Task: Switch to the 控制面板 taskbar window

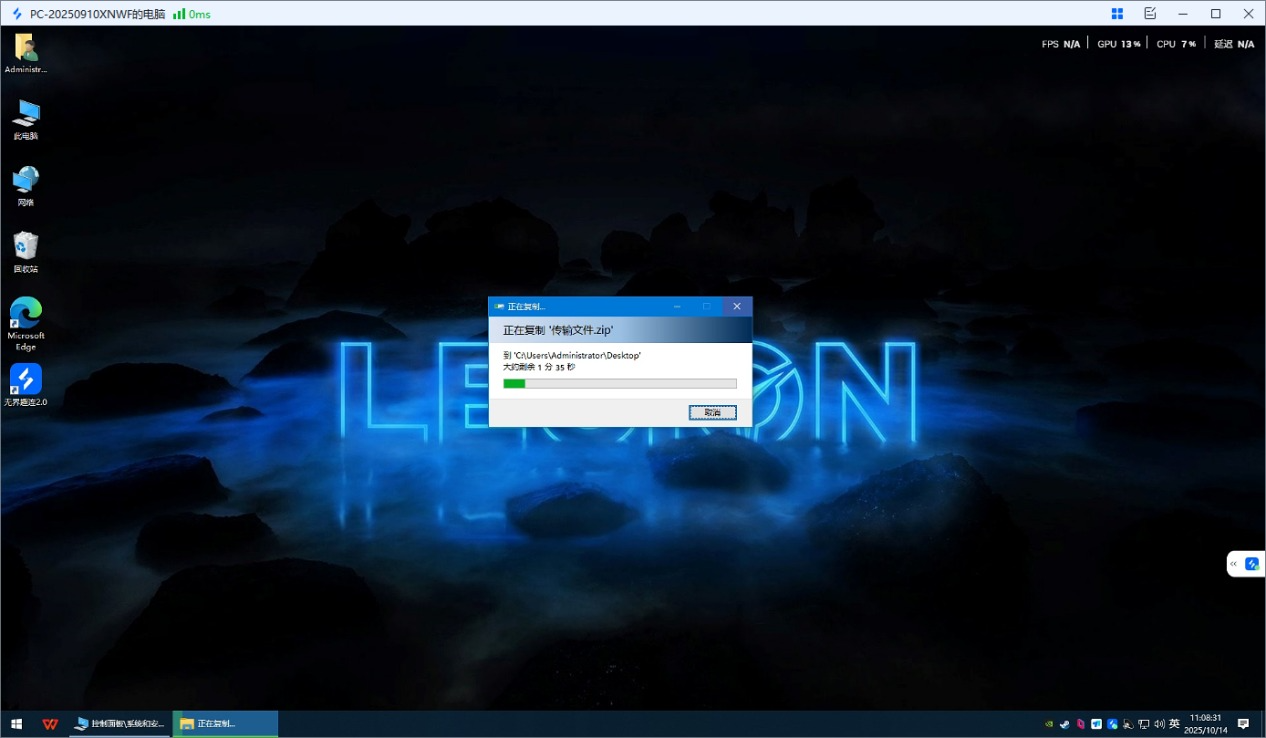Action: point(120,724)
